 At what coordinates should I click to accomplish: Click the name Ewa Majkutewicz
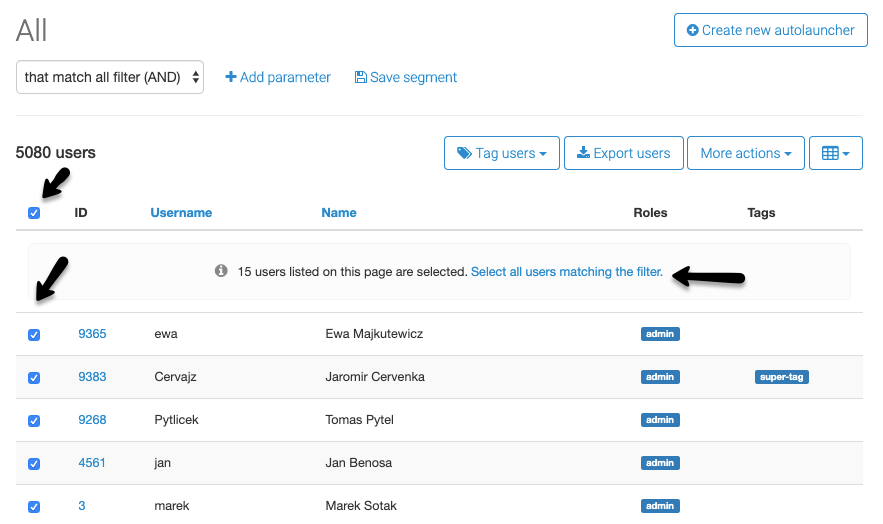click(374, 334)
